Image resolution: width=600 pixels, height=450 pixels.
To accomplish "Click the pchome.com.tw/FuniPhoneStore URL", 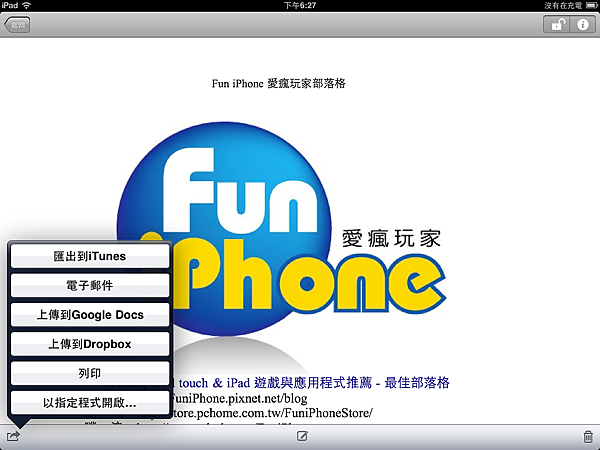I will click(x=272, y=413).
